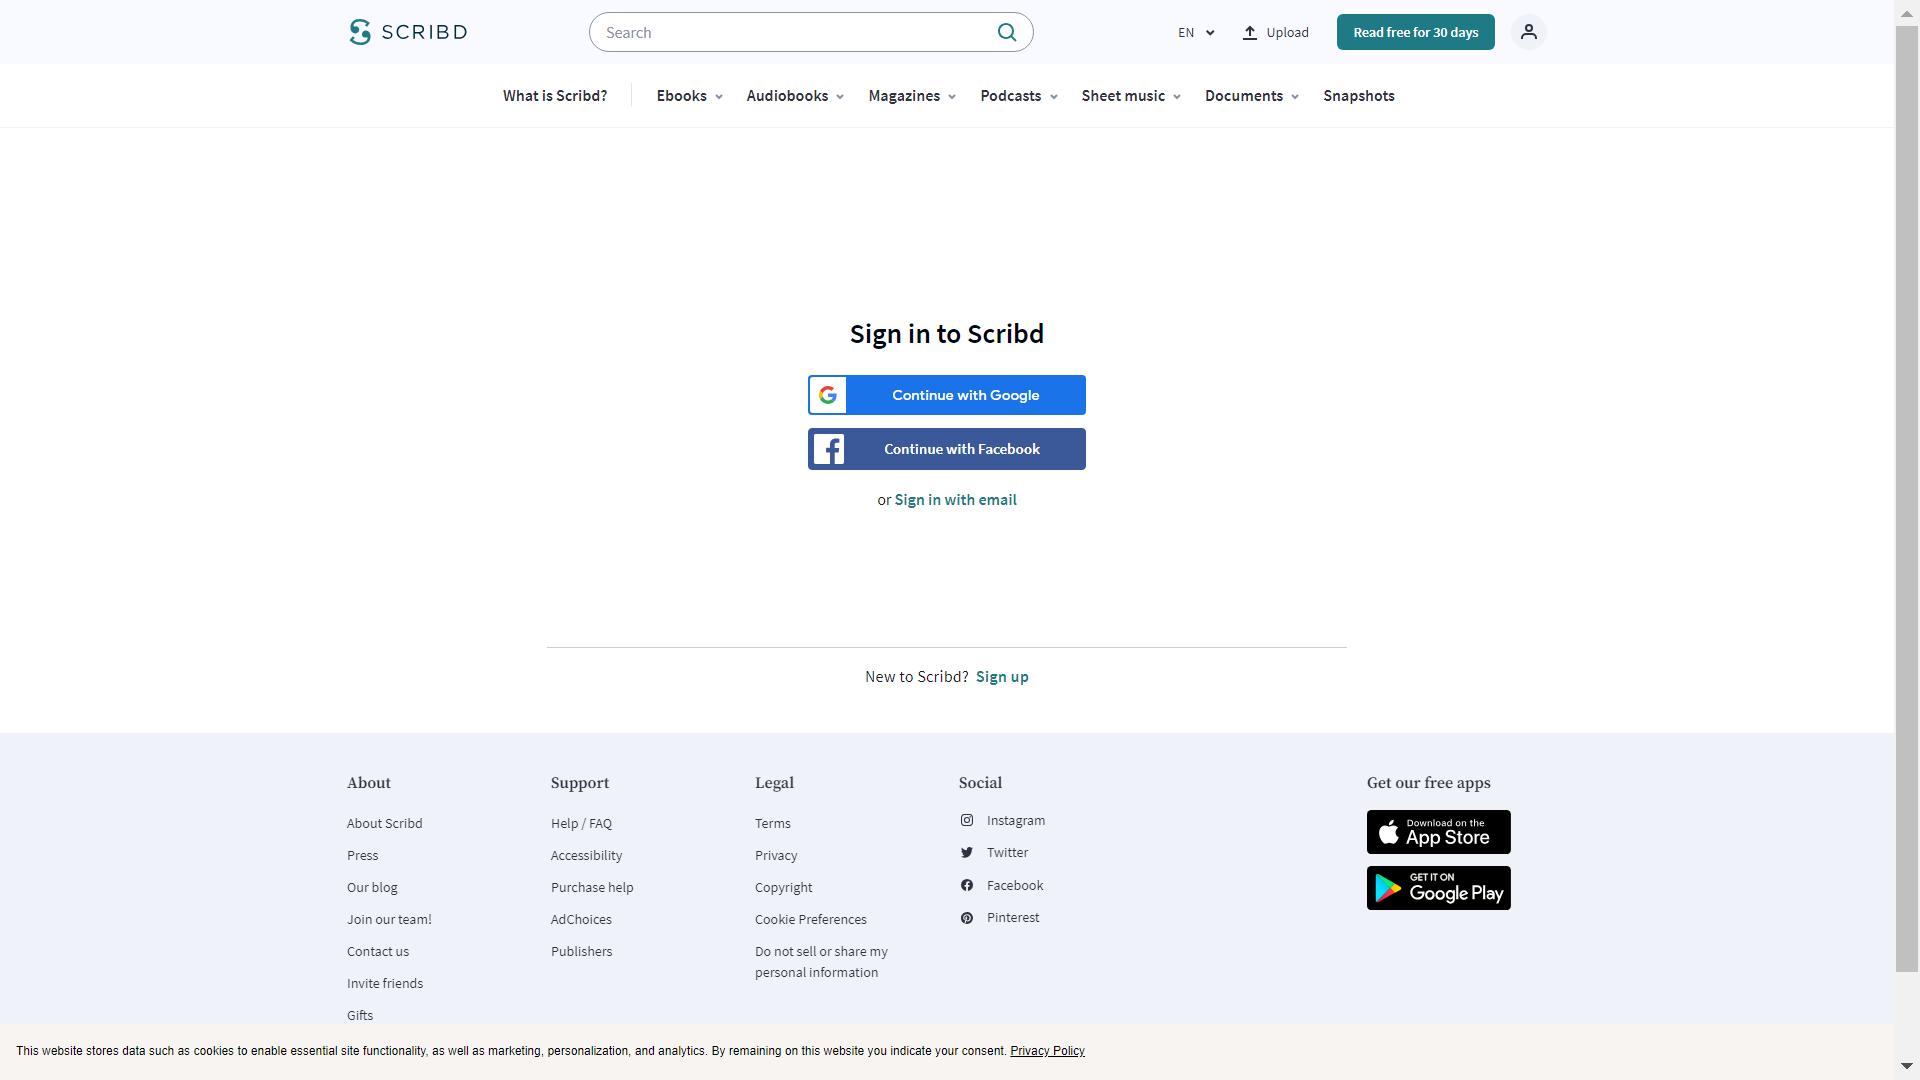Open the Google Play download badge
The height and width of the screenshot is (1080, 1920).
click(x=1438, y=888)
